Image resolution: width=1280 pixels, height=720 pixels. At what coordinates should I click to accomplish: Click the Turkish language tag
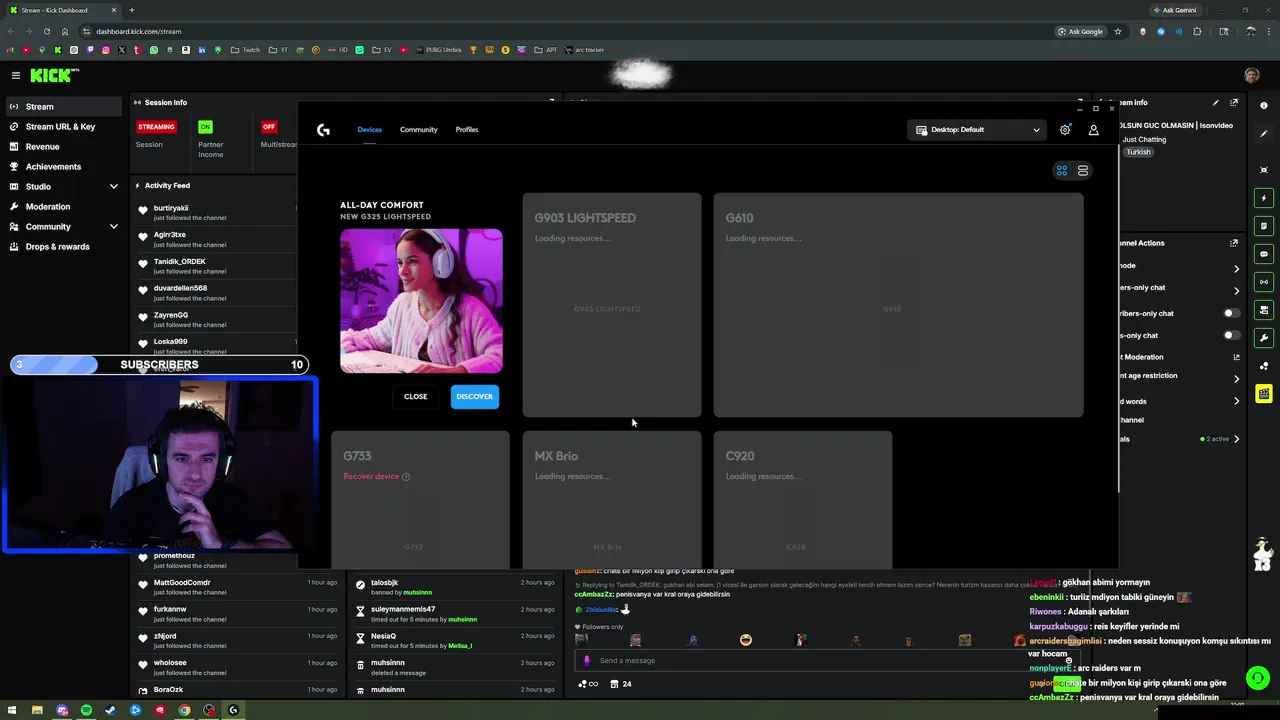pyautogui.click(x=1138, y=152)
